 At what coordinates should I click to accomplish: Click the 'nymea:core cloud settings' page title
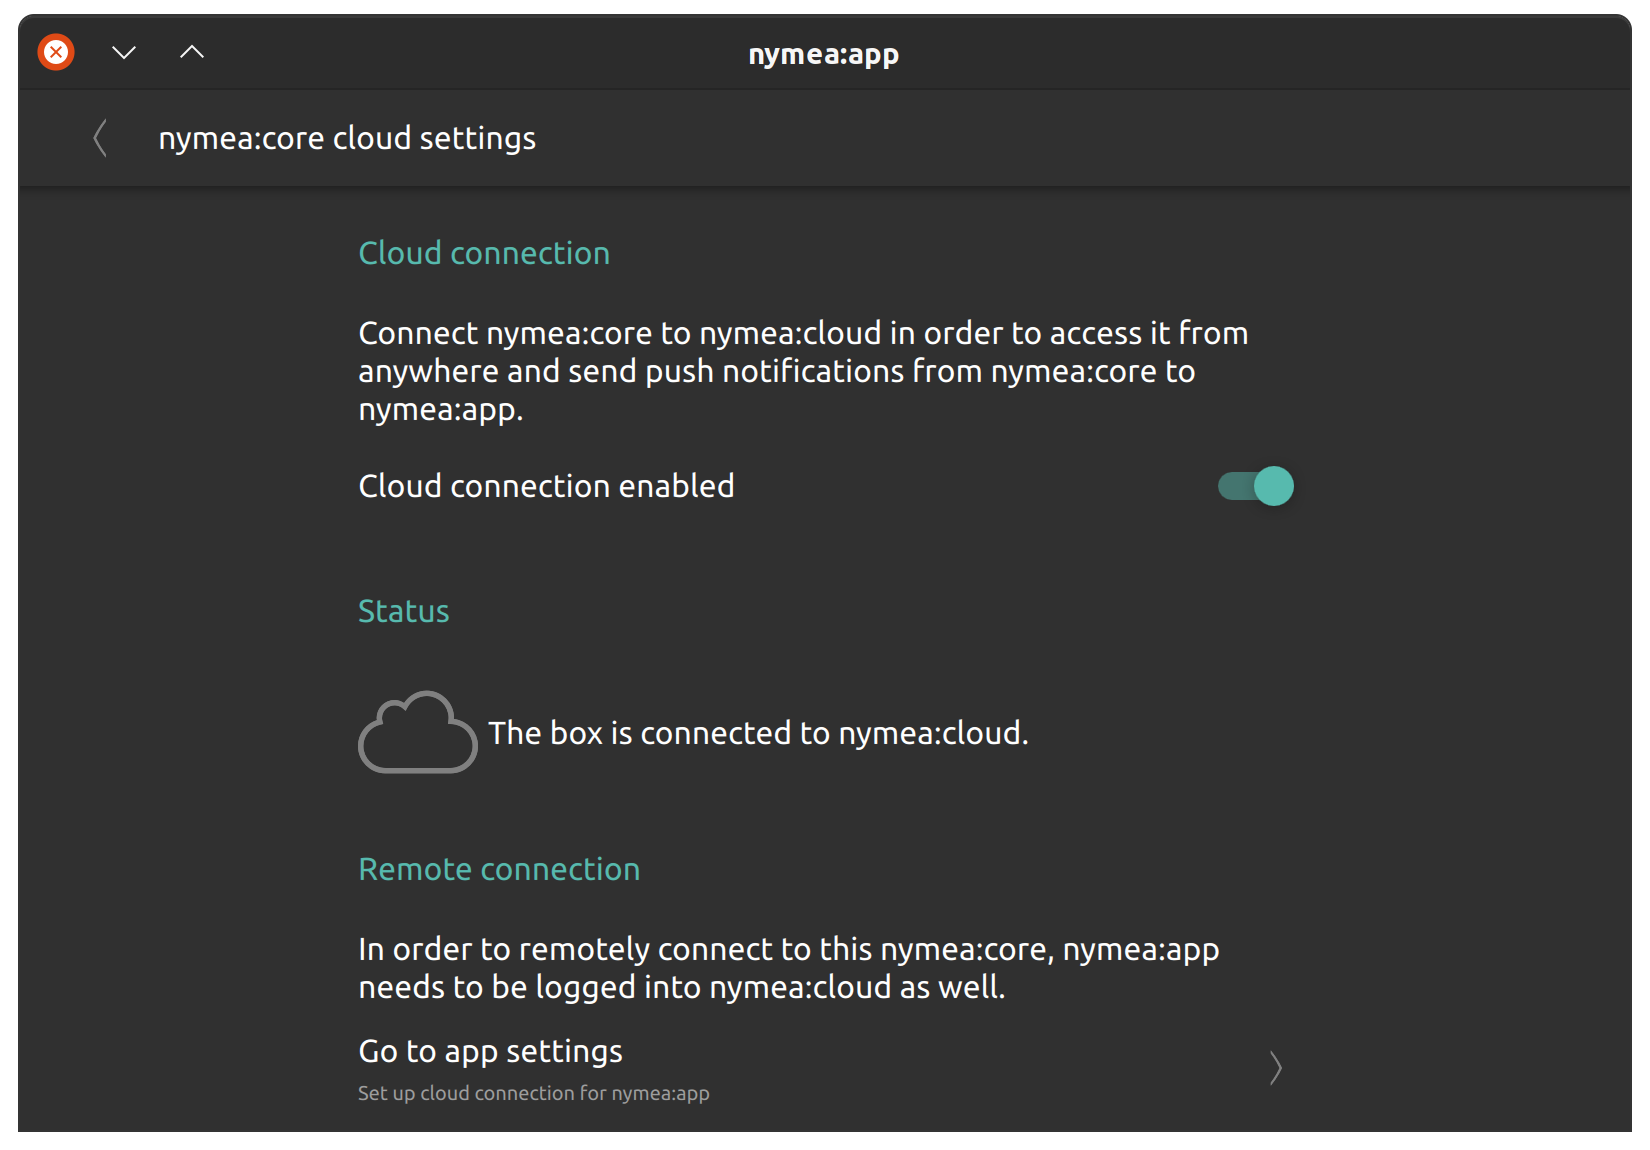[x=347, y=138]
